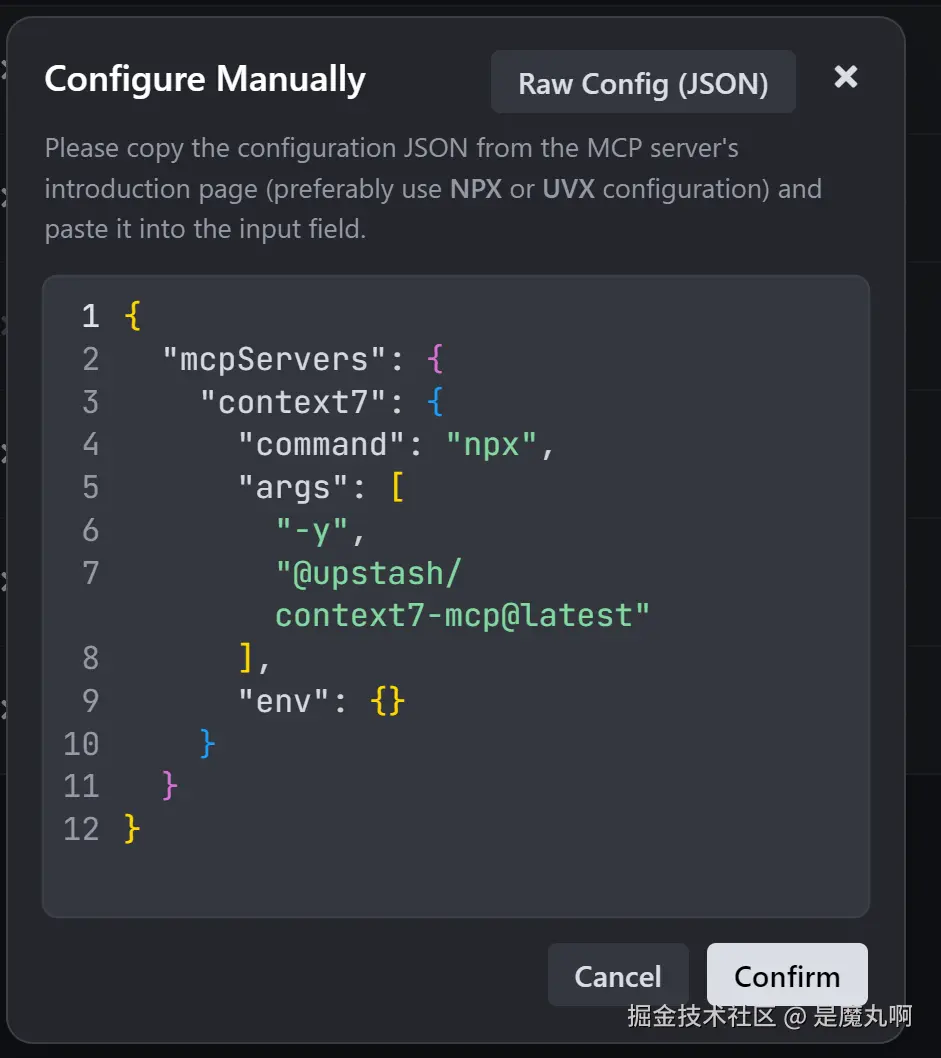Click the "args" key in the editor
Viewport: 941px width, 1058px height.
click(294, 487)
